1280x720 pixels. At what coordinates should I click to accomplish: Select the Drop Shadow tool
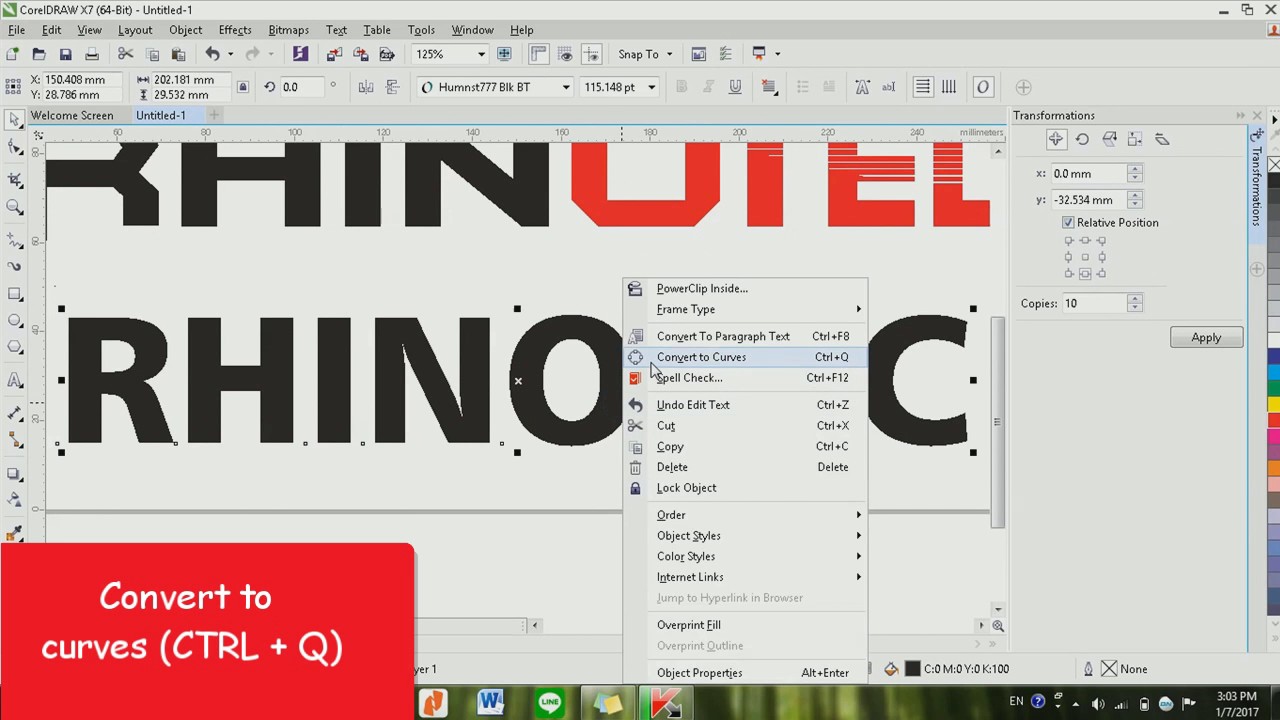point(15,473)
